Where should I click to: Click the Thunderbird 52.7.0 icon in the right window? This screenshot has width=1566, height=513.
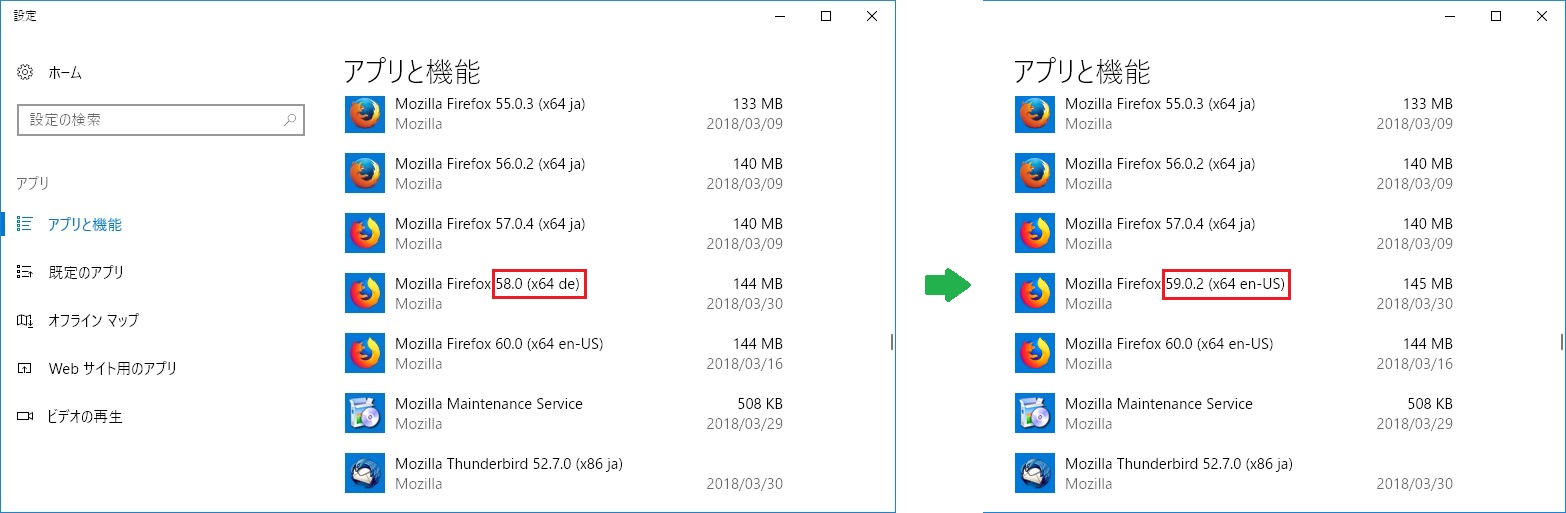click(x=1034, y=473)
